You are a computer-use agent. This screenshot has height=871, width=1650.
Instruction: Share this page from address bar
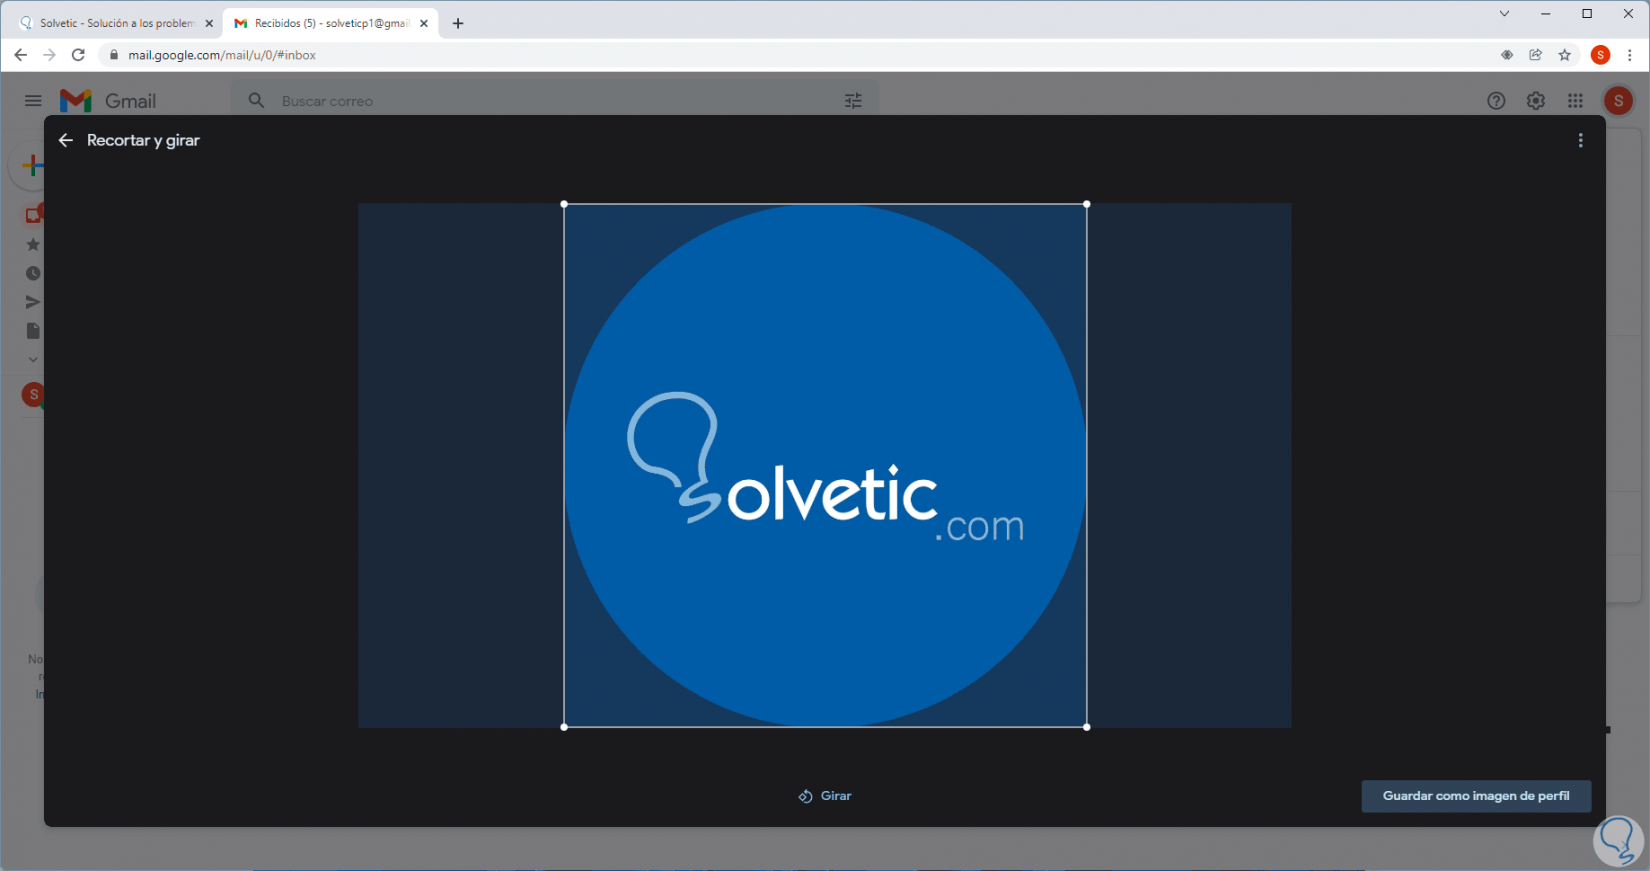coord(1536,55)
